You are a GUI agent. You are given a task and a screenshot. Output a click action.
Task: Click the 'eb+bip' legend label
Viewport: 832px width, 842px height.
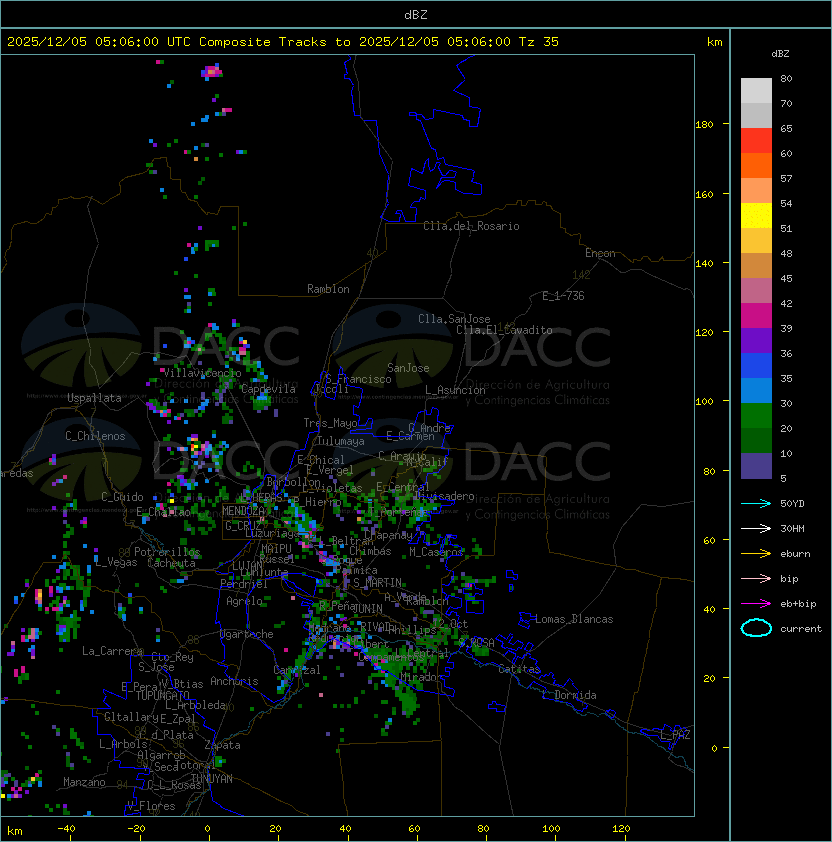798,604
